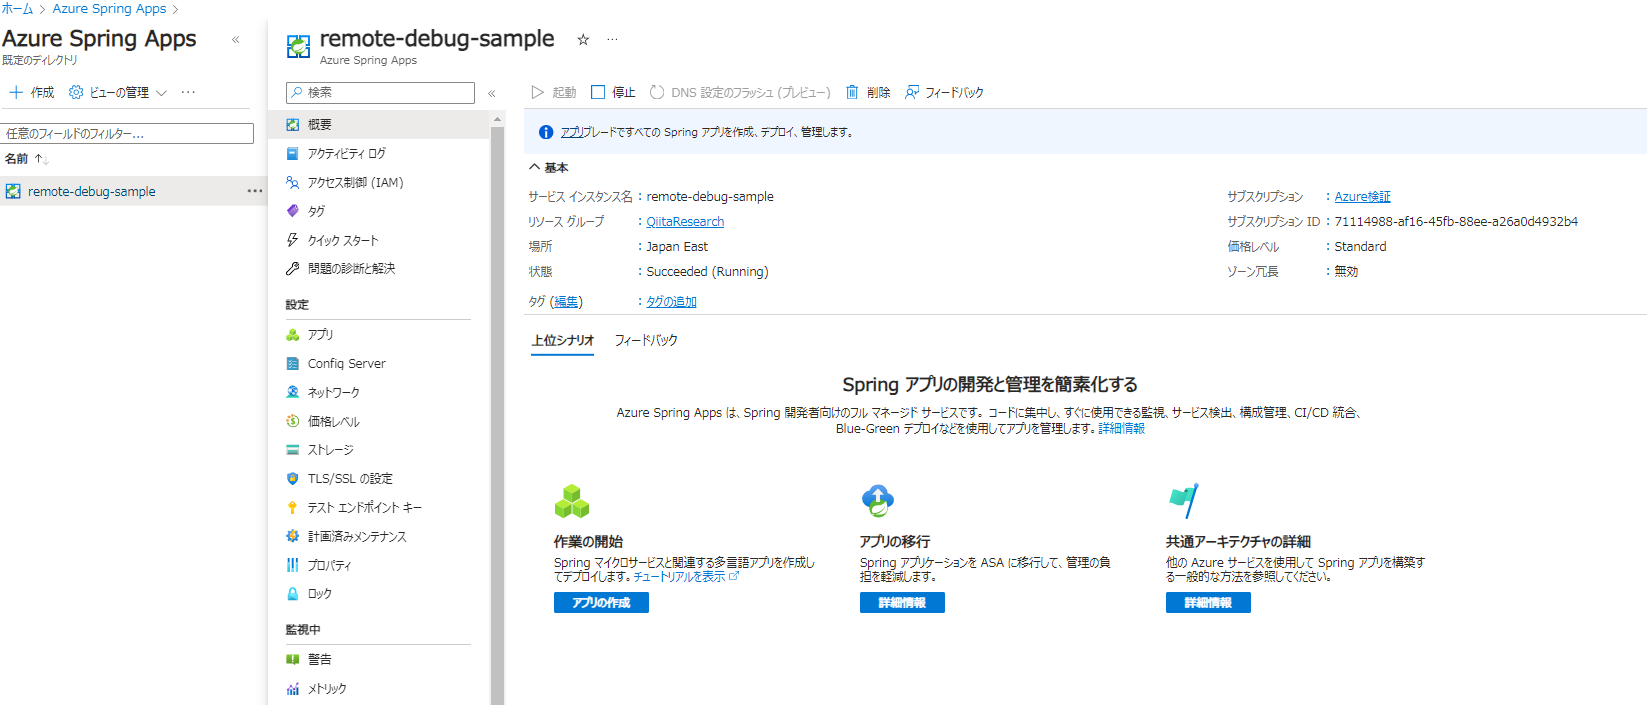Click the Config Server icon
Screen dimensions: 1647x705
pos(293,364)
